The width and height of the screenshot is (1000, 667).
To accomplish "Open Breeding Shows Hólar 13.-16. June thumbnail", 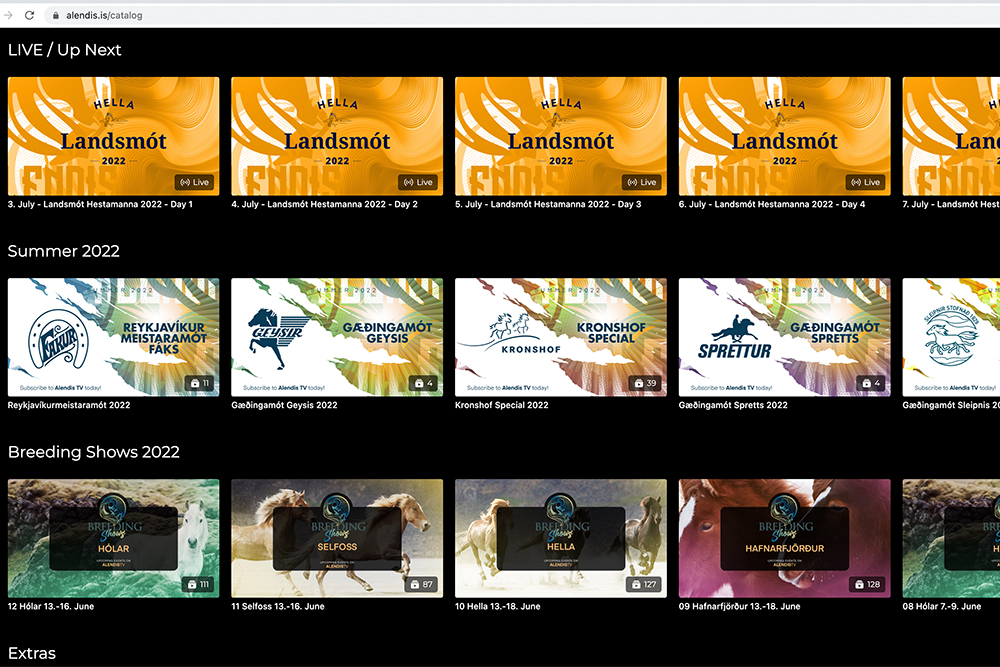I will 114,538.
